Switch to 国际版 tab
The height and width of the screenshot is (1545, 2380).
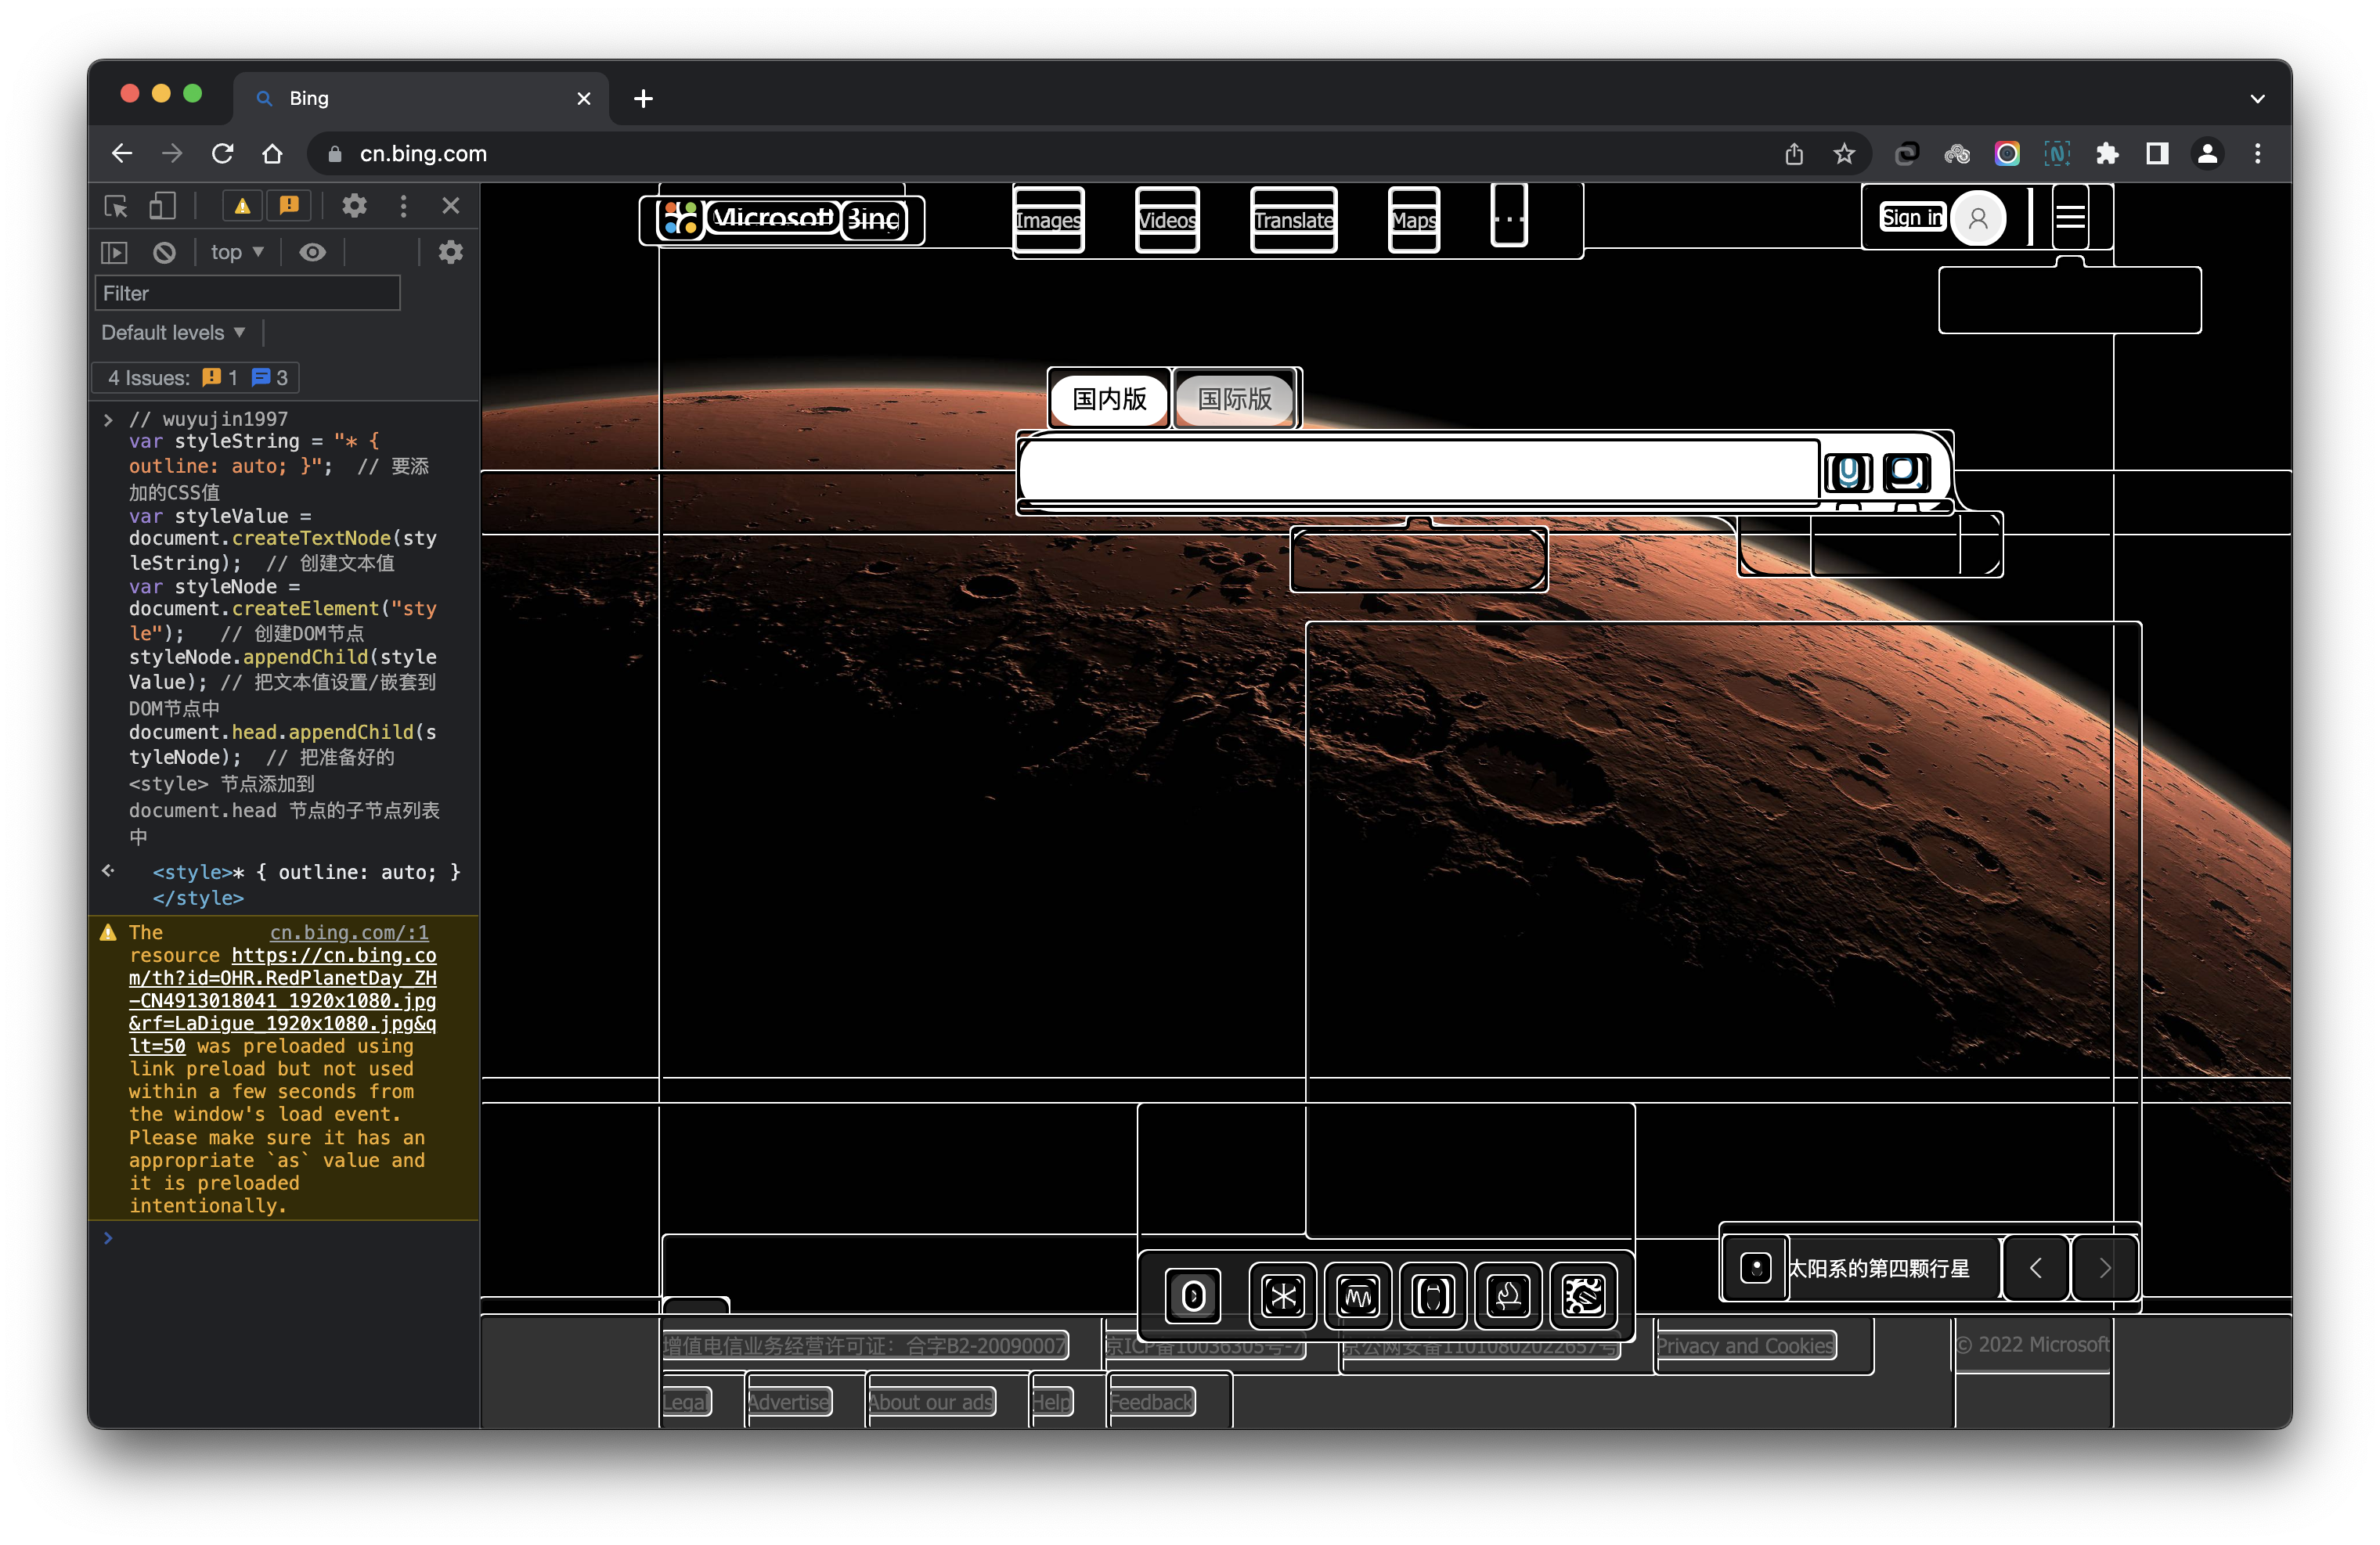tap(1235, 399)
